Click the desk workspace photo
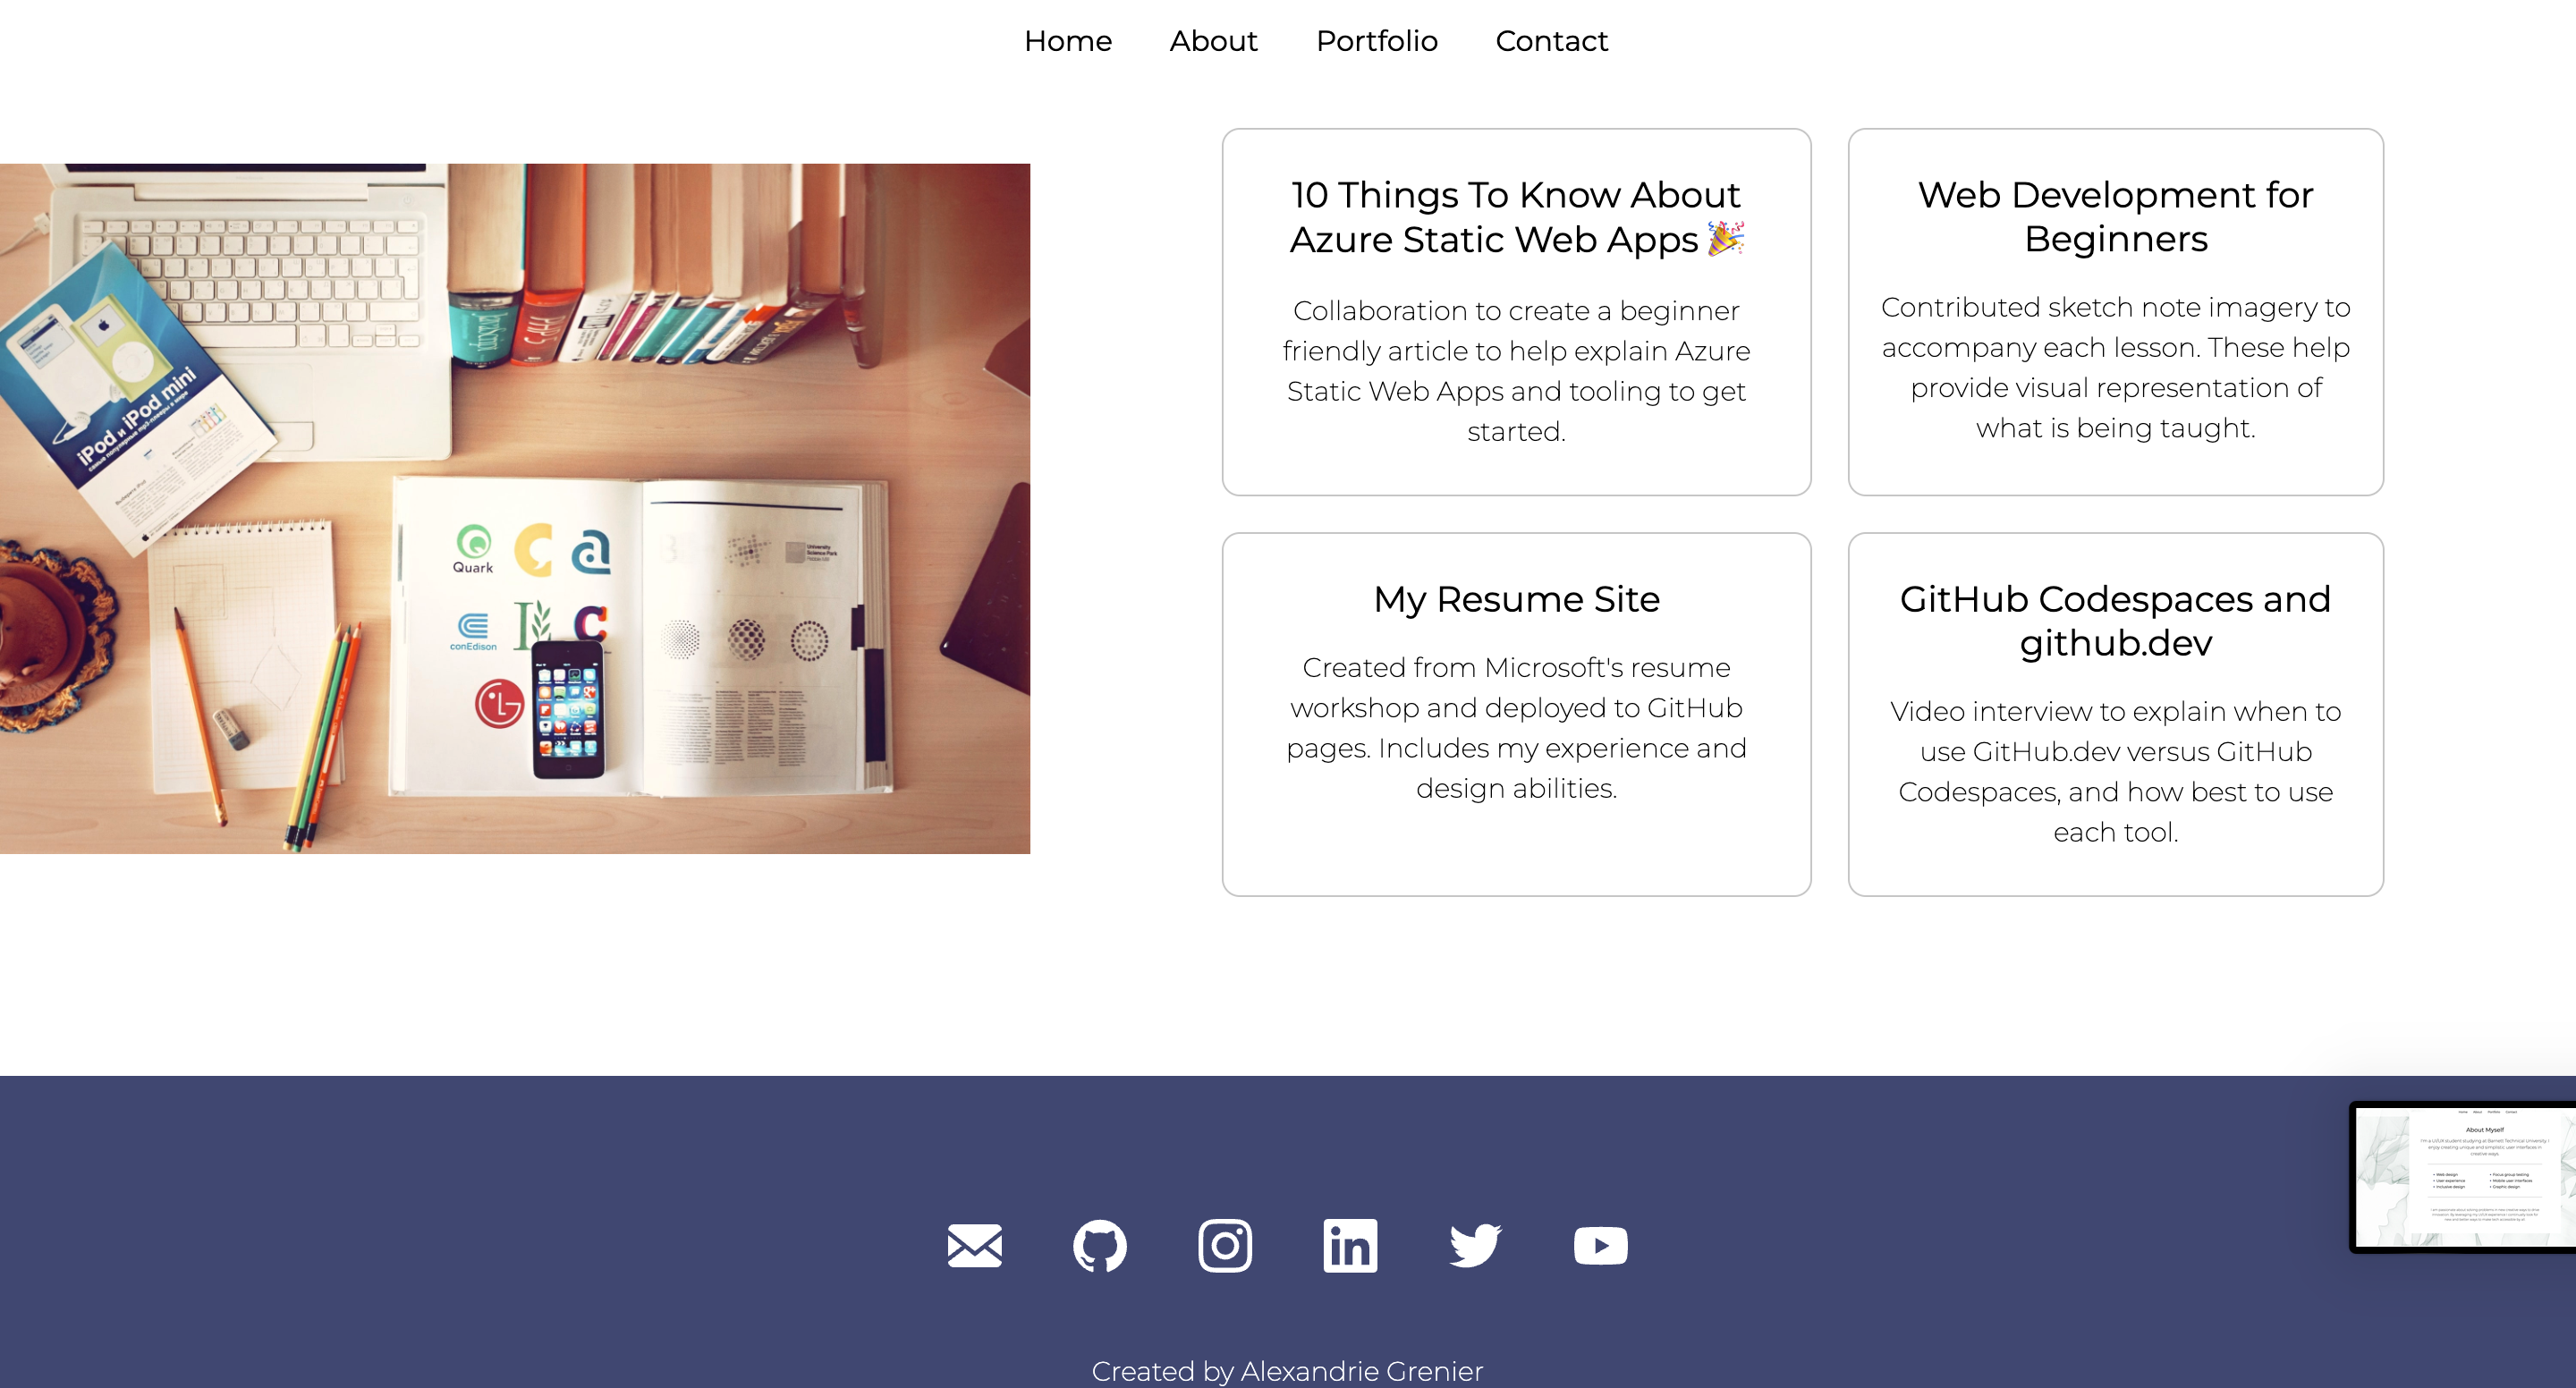Screen dimensions: 2576x1388 [515, 508]
